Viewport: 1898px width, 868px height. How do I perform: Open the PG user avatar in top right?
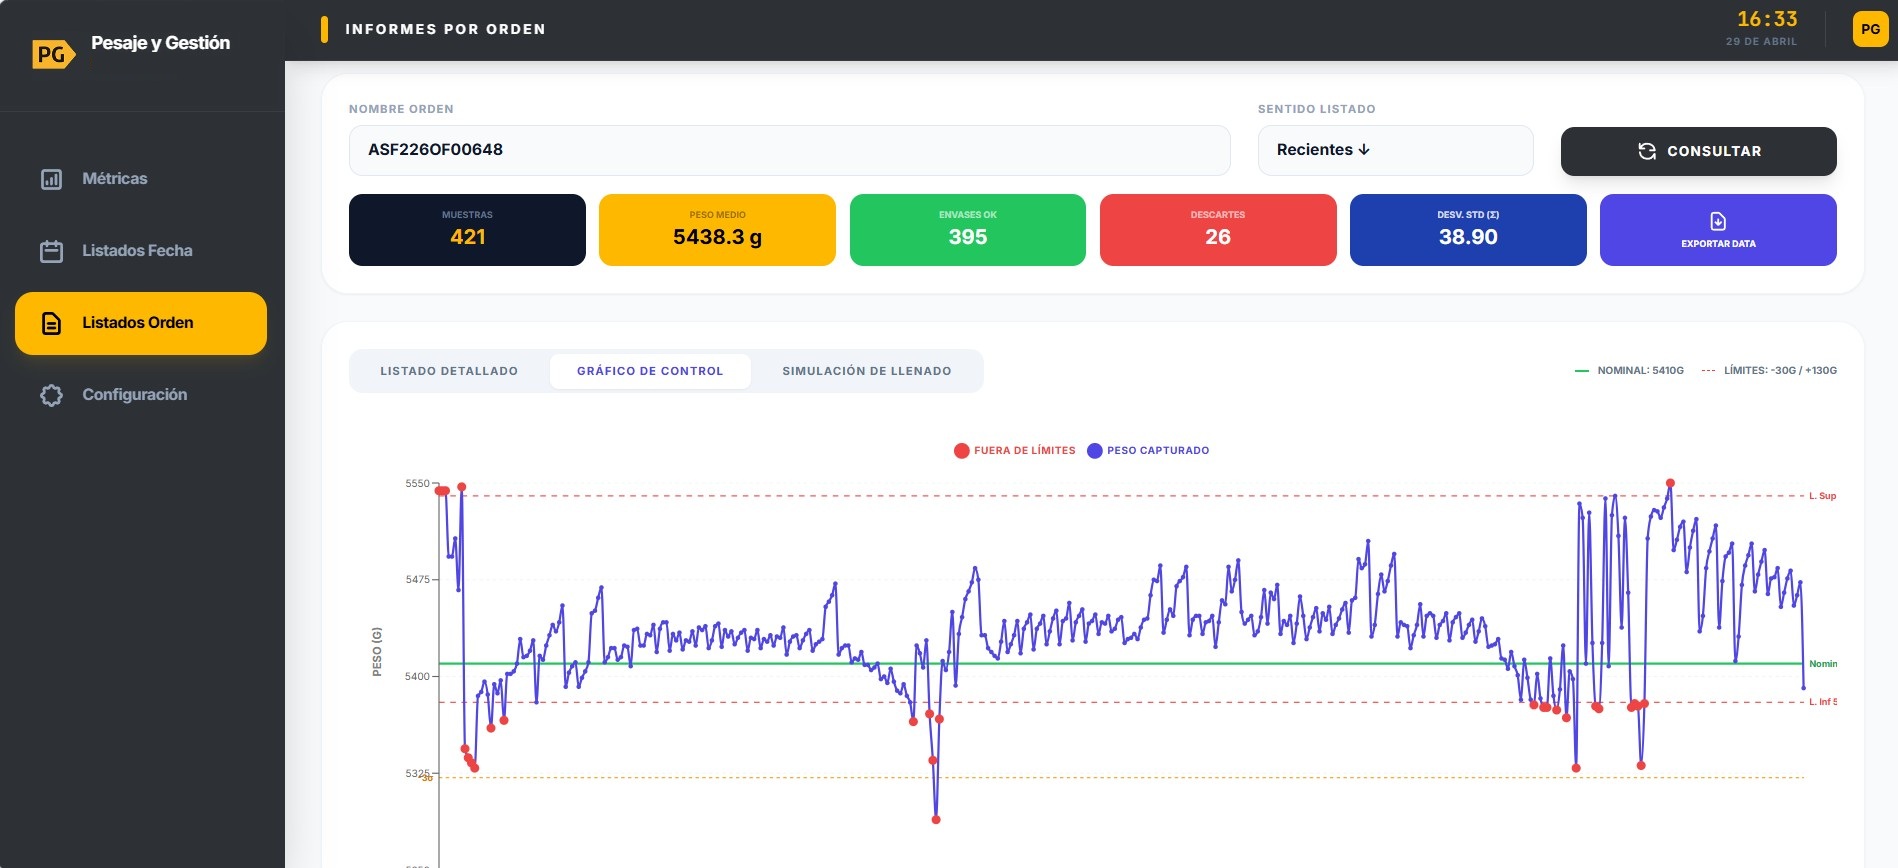coord(1870,29)
